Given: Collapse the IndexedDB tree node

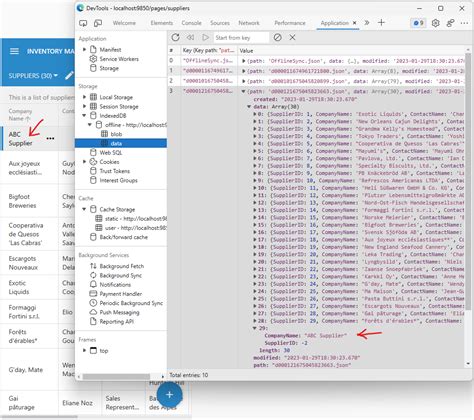Looking at the screenshot, I should tap(84, 115).
